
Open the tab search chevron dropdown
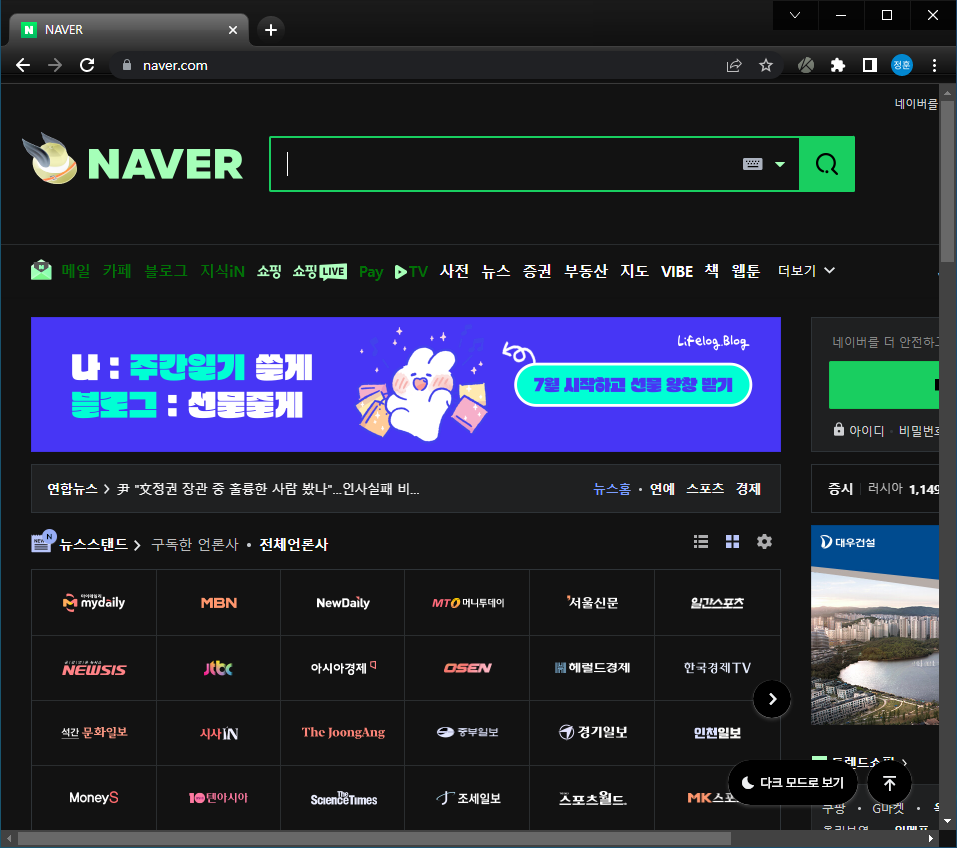[795, 15]
